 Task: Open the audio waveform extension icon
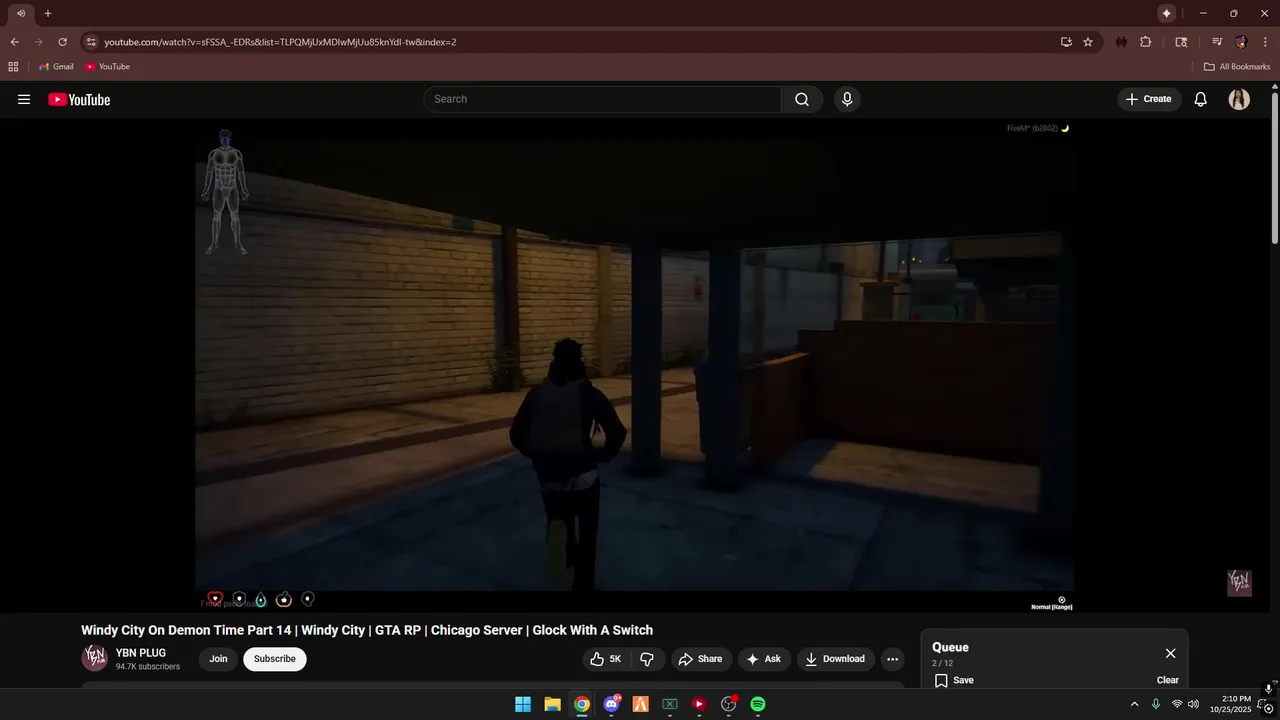tap(1121, 42)
